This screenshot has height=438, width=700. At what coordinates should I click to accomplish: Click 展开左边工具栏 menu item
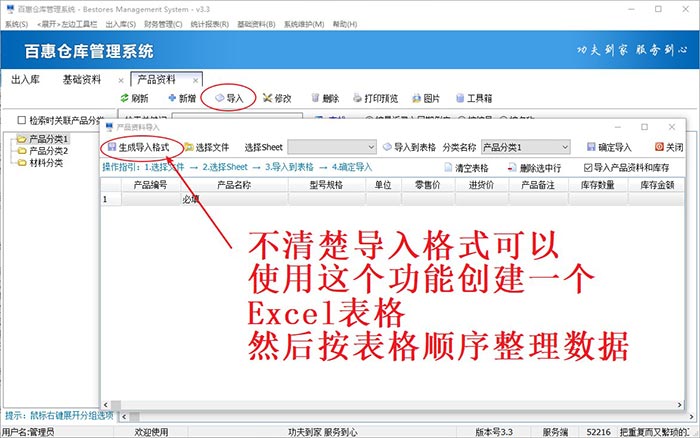pos(67,24)
